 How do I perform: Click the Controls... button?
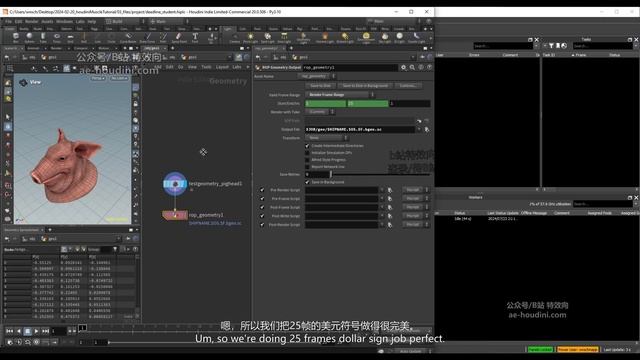pyautogui.click(x=408, y=86)
